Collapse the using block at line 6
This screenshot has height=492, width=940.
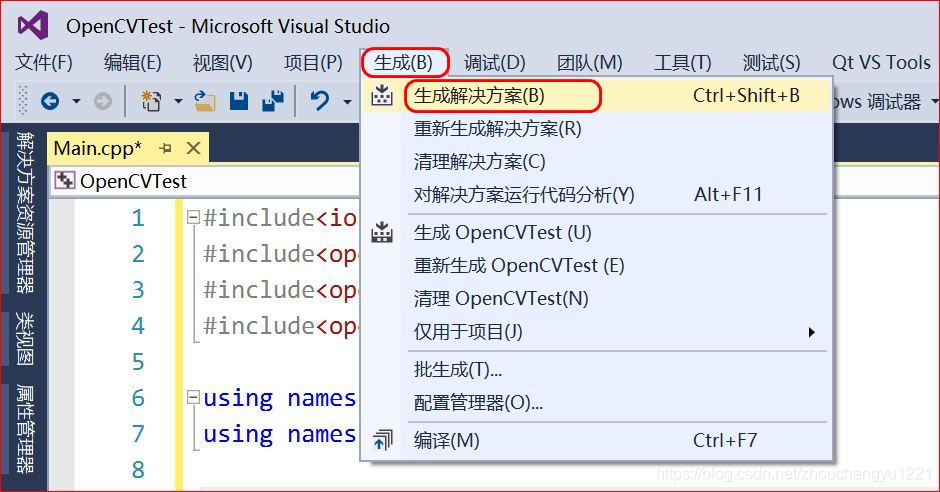click(x=192, y=397)
